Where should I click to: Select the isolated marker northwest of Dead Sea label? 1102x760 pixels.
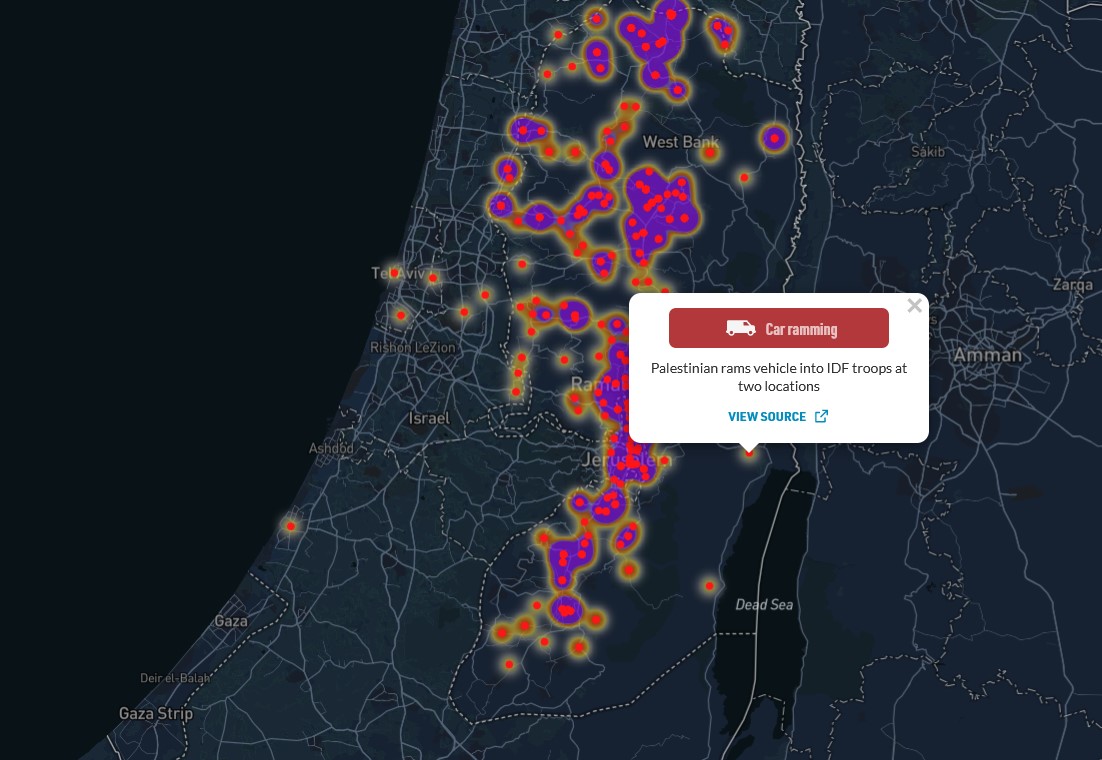point(709,585)
